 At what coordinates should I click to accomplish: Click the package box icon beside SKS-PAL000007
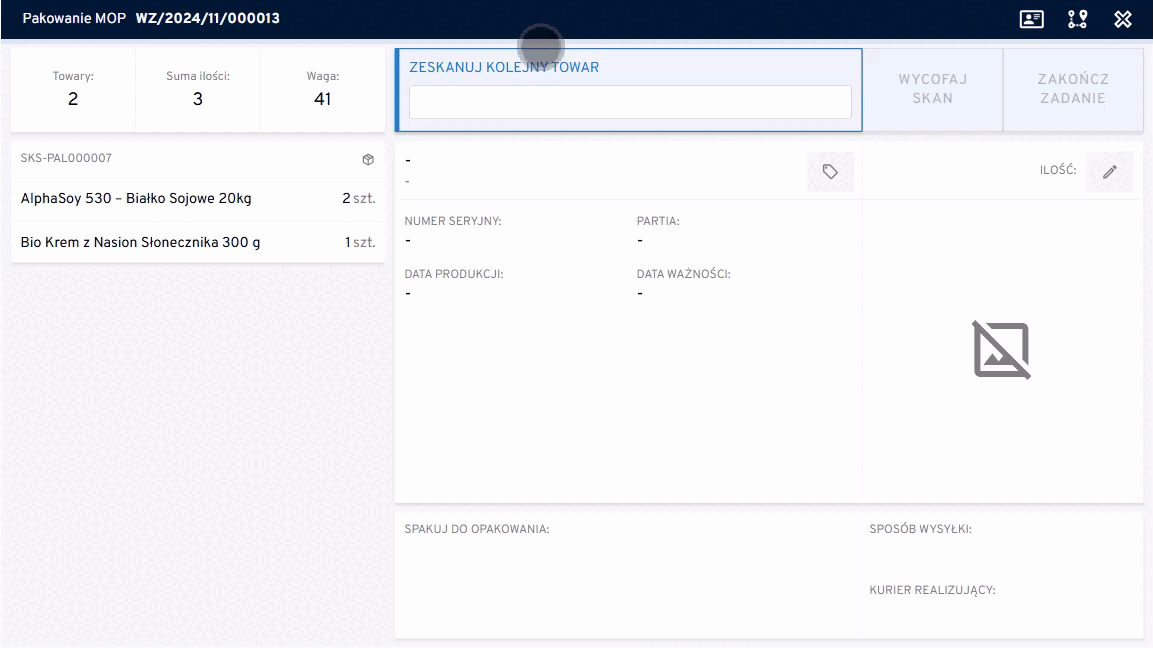click(x=368, y=159)
